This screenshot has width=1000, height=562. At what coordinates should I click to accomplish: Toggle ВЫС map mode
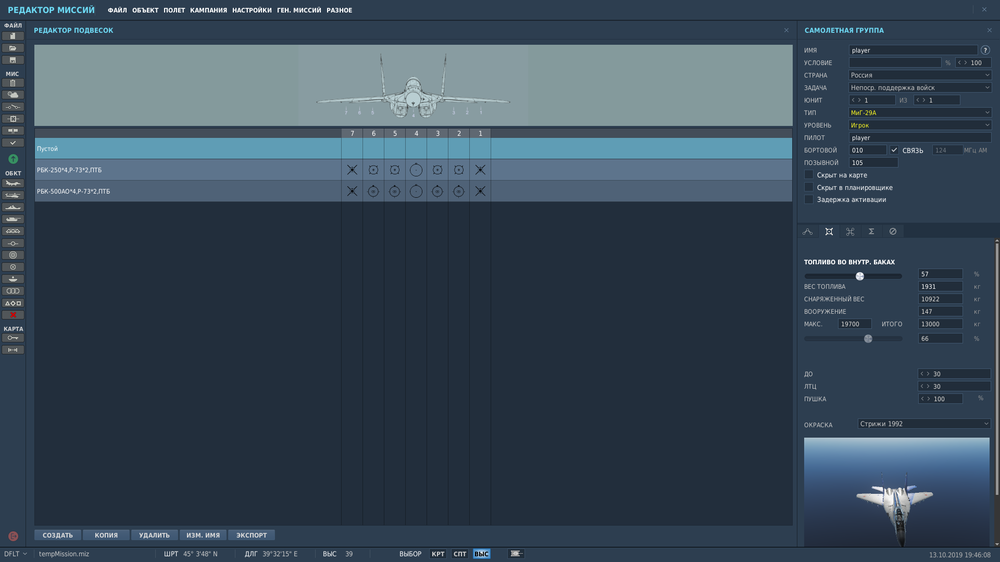[482, 554]
